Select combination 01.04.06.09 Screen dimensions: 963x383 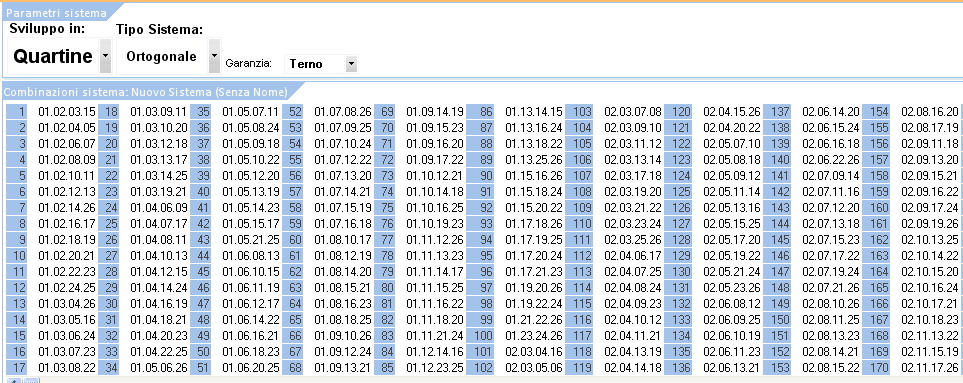158,207
